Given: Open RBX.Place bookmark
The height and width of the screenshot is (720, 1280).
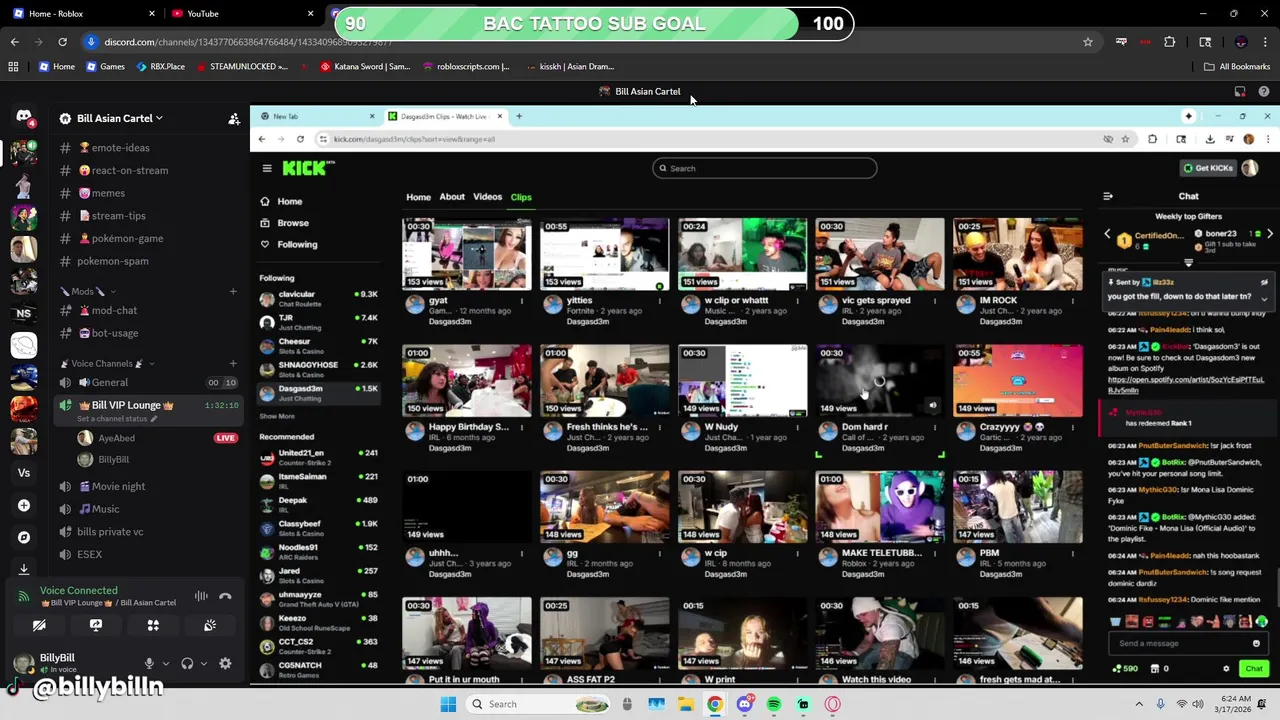Looking at the screenshot, I should click(160, 67).
